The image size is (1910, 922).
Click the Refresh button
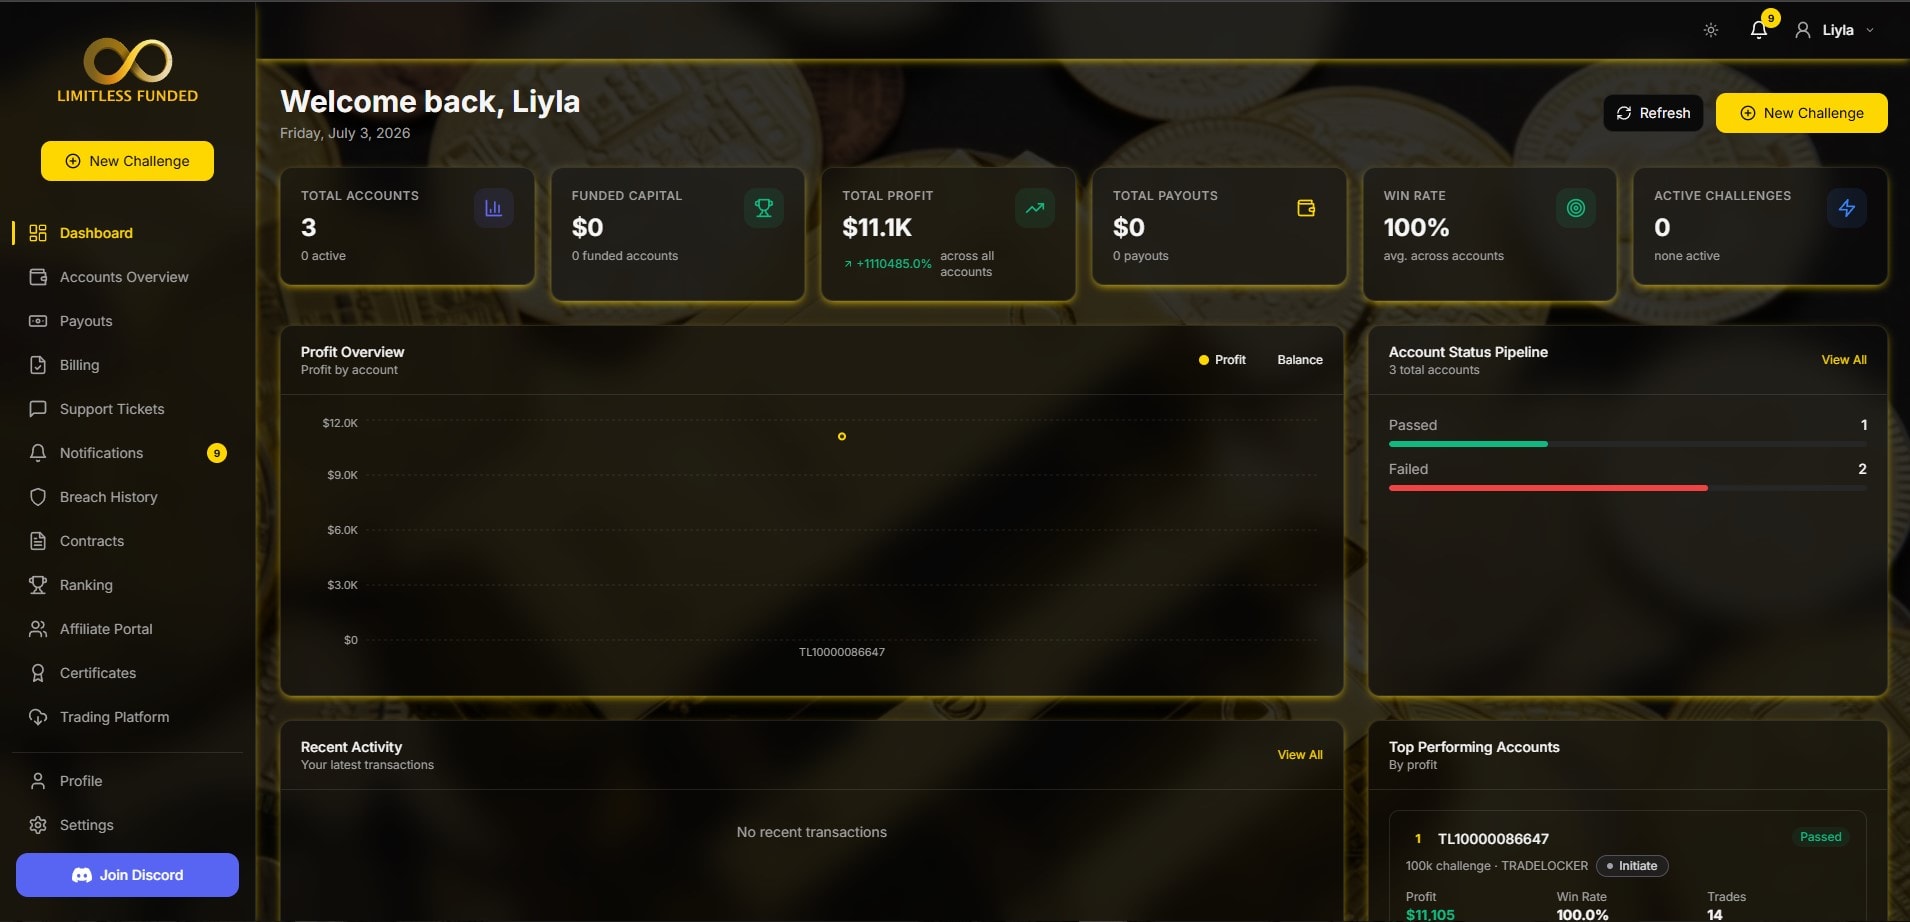click(x=1653, y=113)
